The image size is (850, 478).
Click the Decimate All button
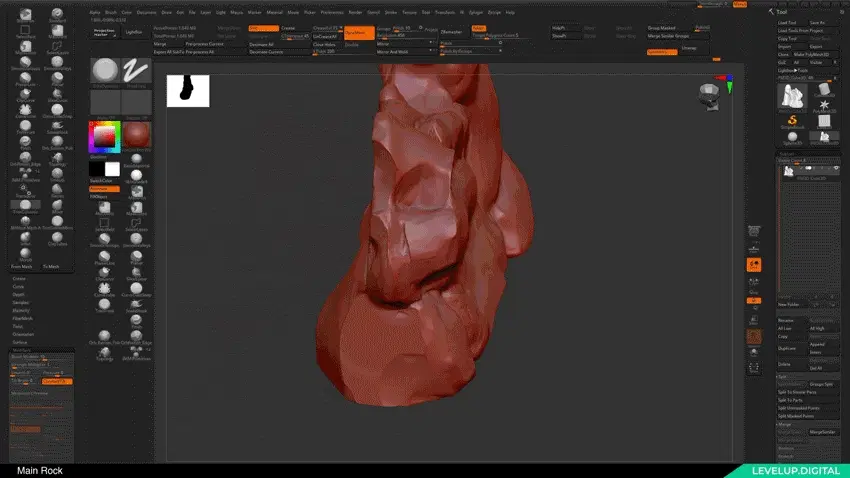click(279, 44)
